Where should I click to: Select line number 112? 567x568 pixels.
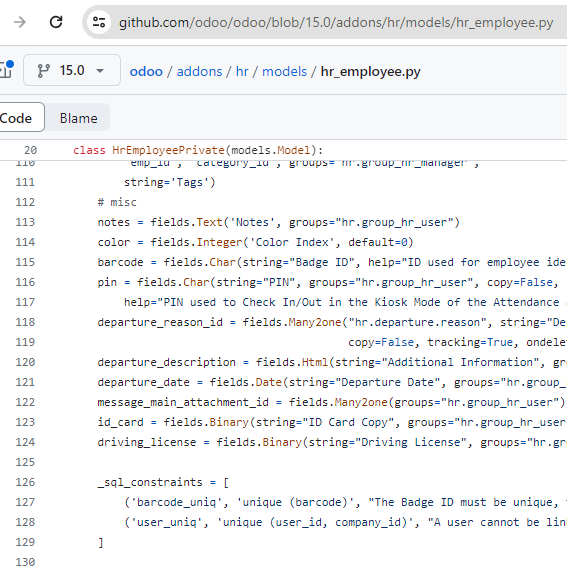tap(25, 202)
